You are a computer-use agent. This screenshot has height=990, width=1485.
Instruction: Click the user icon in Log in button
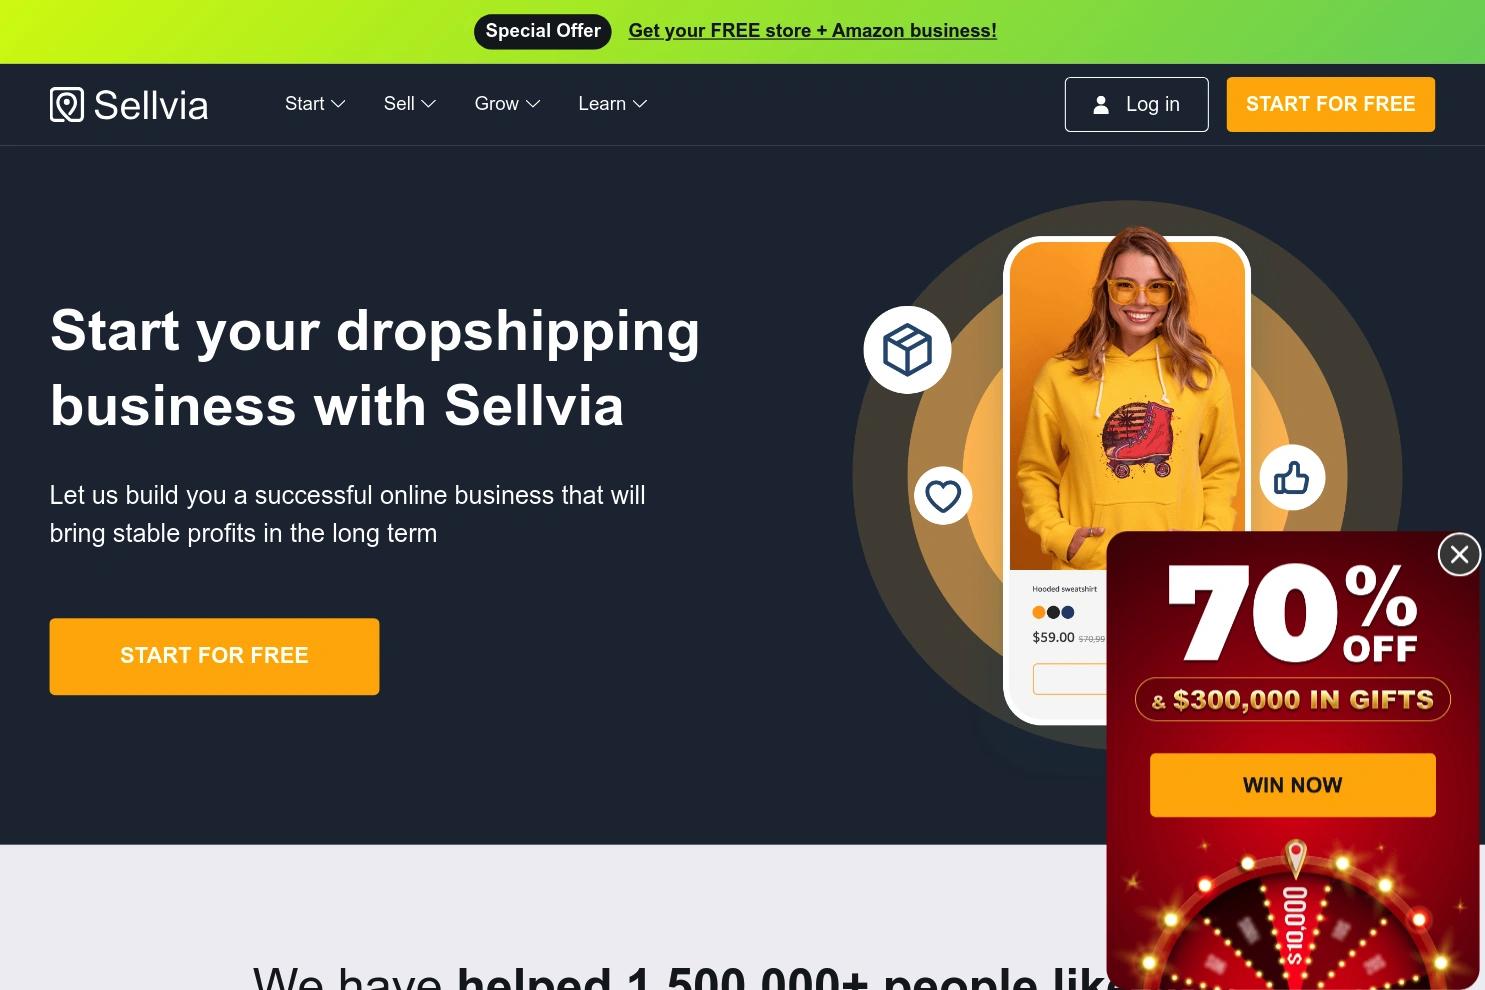coord(1101,104)
